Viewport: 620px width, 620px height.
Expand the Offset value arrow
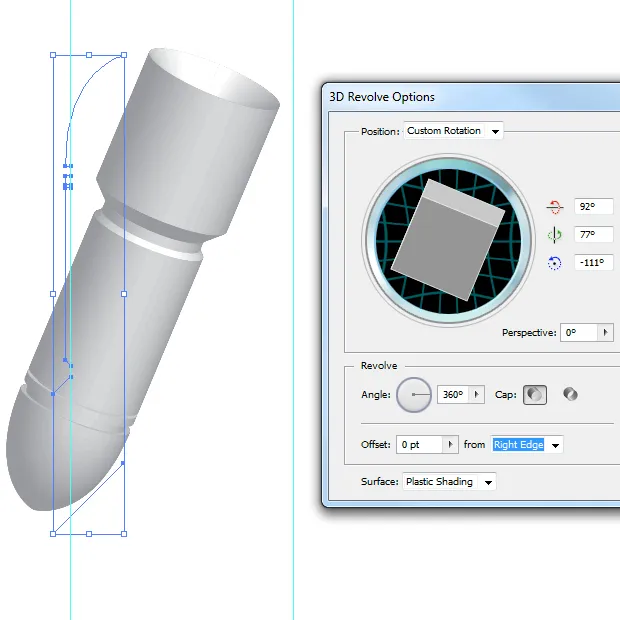click(x=450, y=445)
